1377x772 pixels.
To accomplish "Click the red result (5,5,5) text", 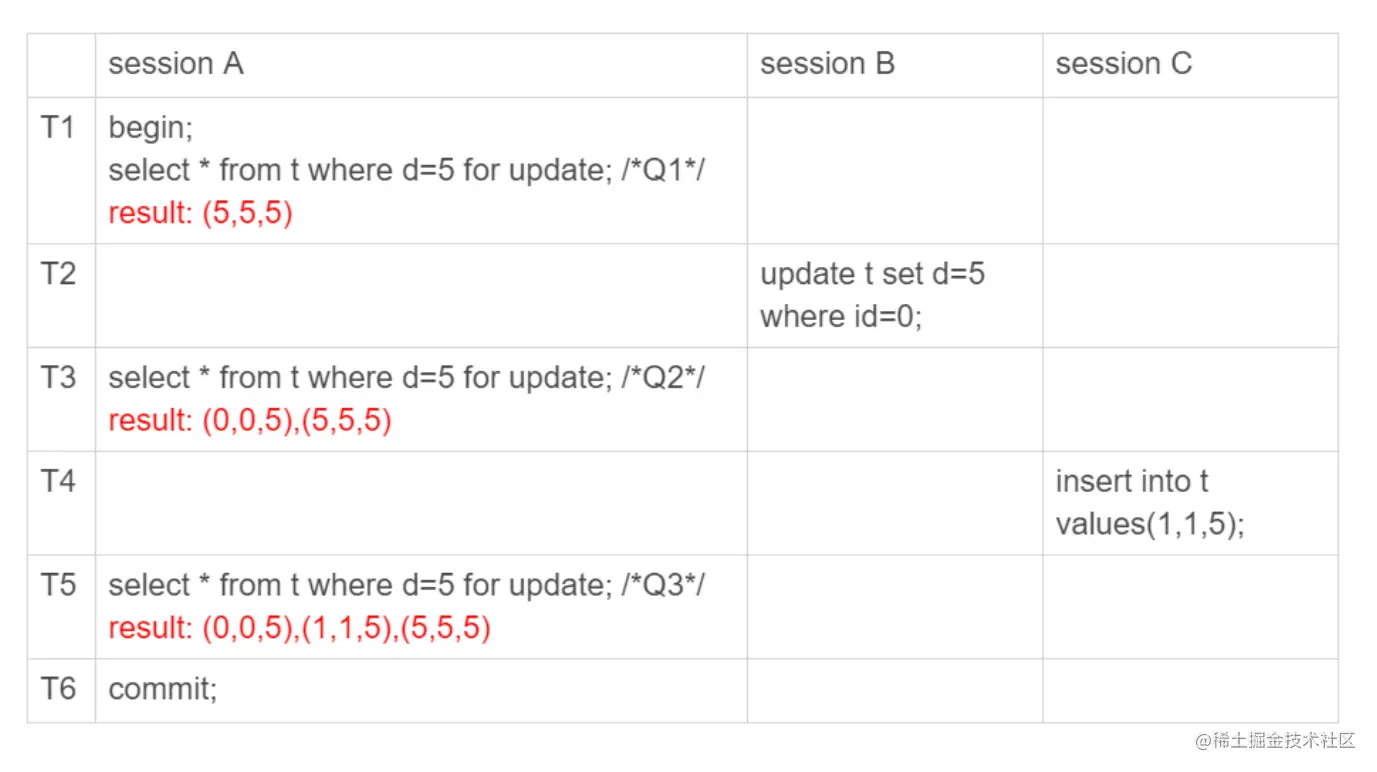I will click(x=201, y=213).
